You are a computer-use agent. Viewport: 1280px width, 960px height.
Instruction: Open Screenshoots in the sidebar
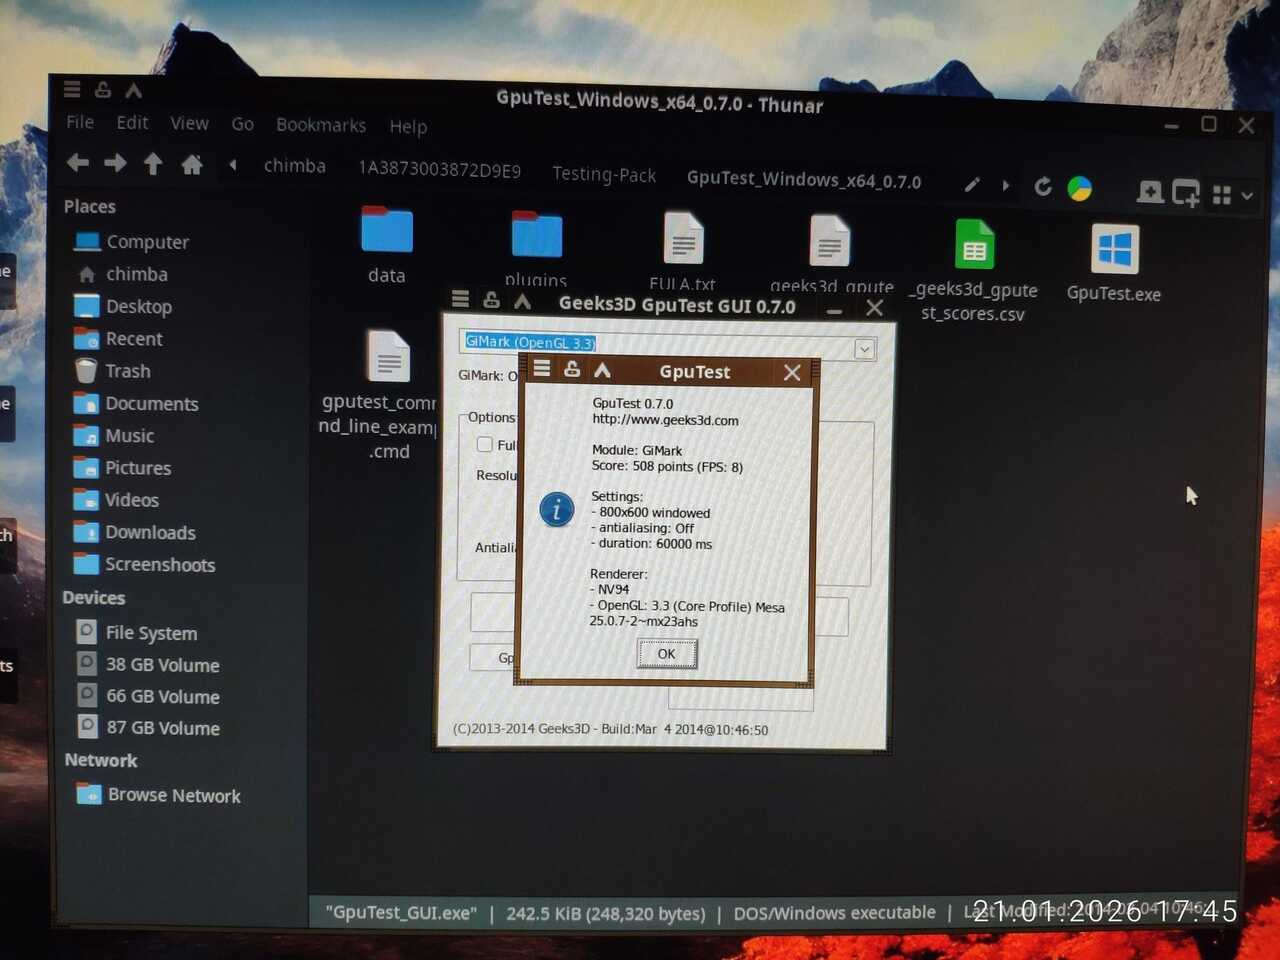pyautogui.click(x=145, y=564)
